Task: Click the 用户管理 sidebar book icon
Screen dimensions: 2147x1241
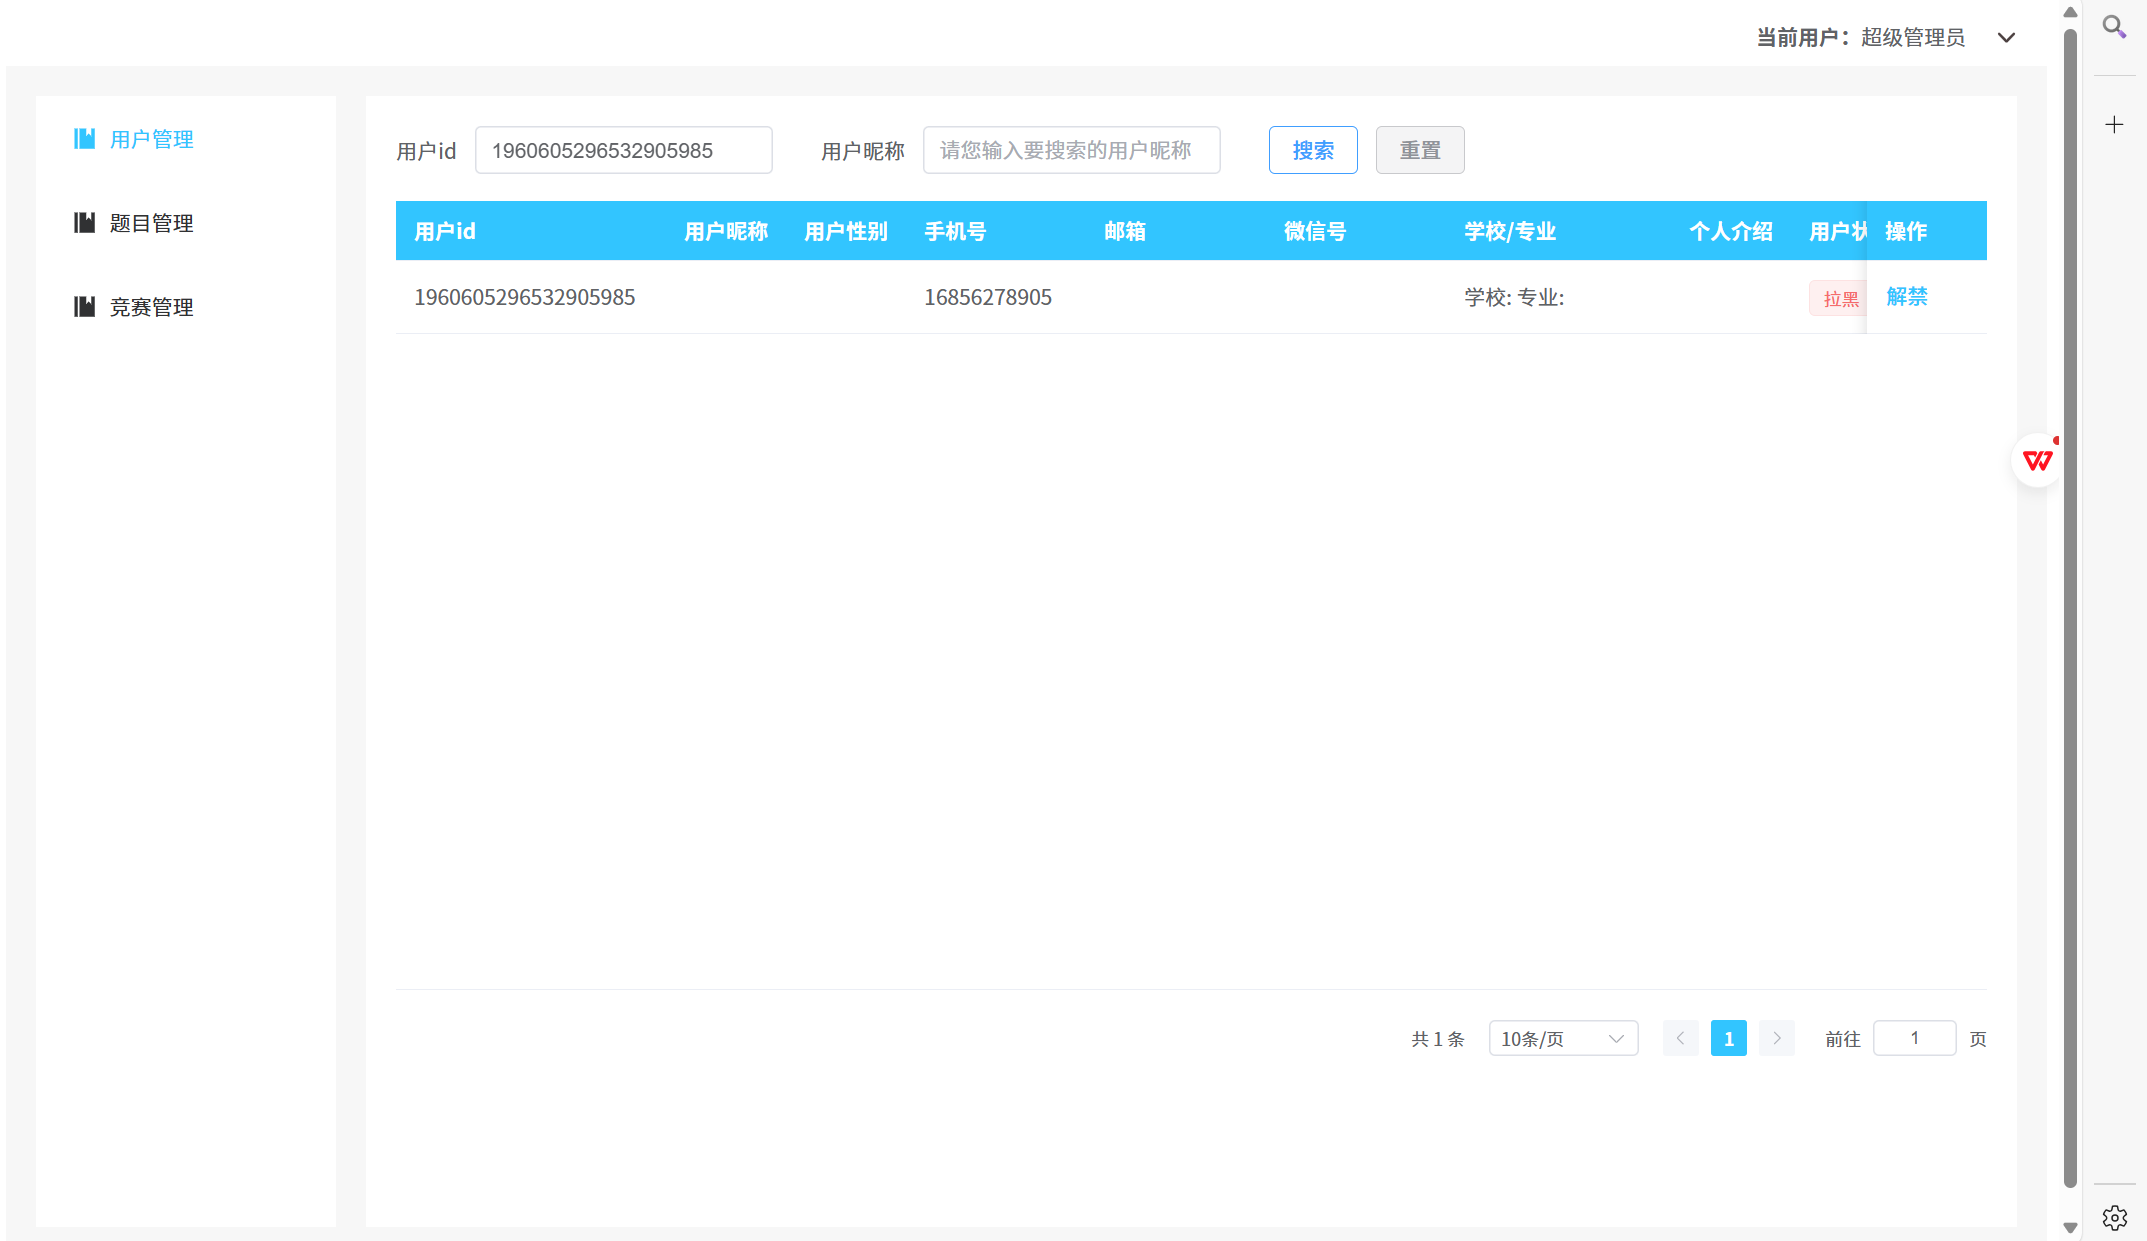Action: [x=85, y=139]
